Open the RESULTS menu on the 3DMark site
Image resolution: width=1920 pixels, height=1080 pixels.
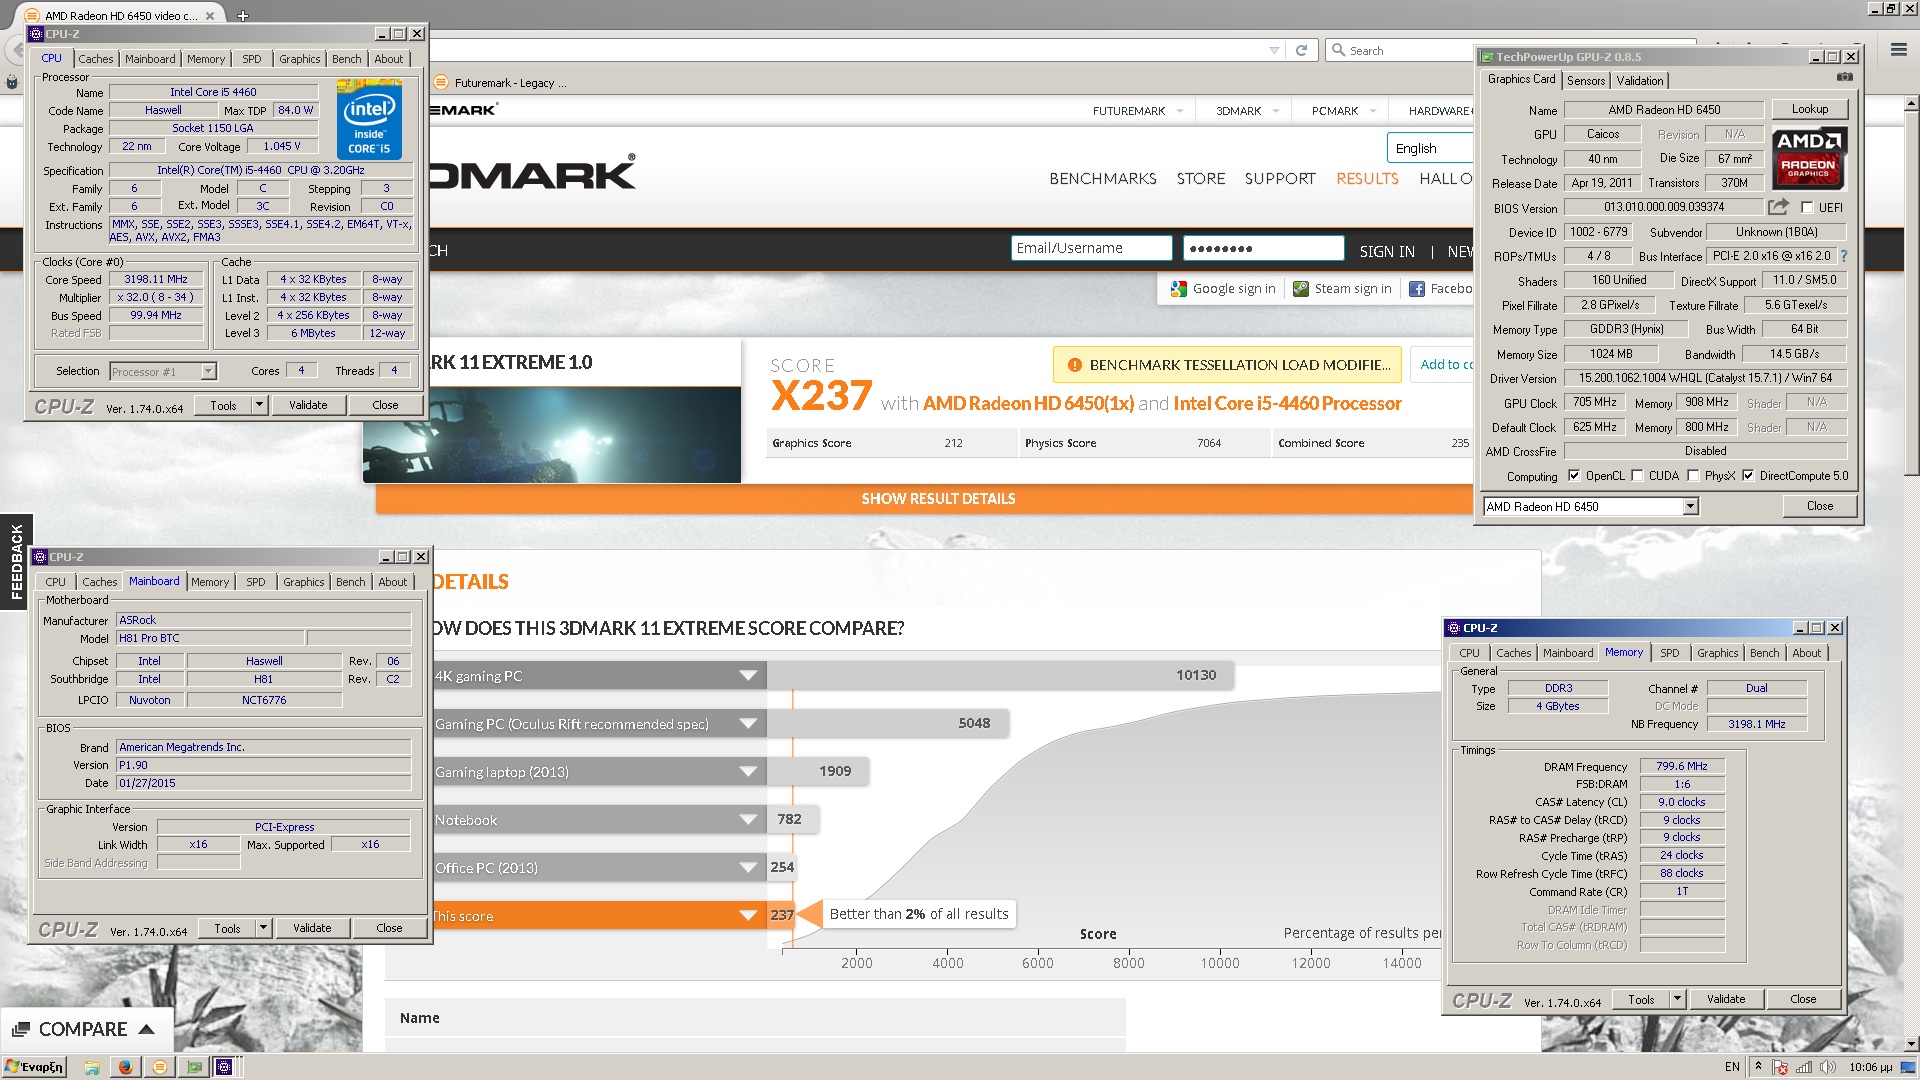point(1367,178)
